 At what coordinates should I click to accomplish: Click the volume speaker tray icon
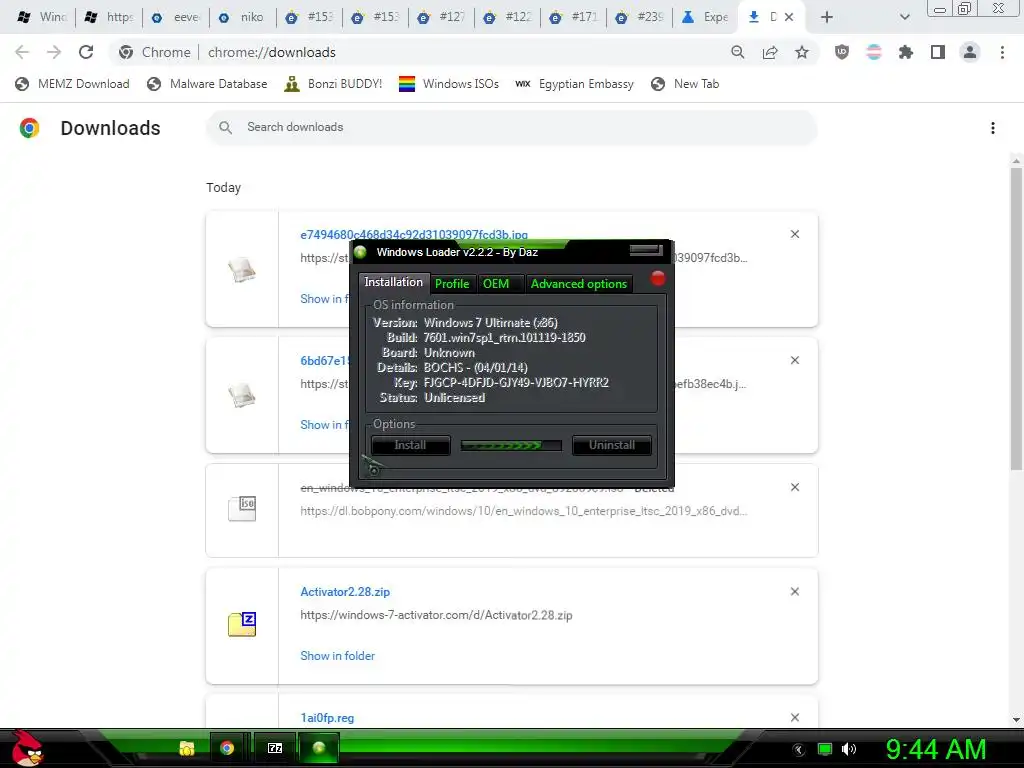849,749
